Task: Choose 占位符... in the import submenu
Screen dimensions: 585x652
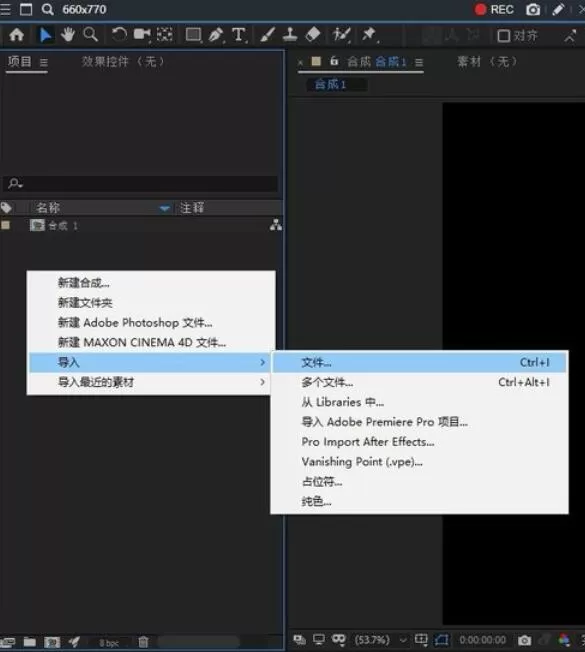Action: [419, 482]
